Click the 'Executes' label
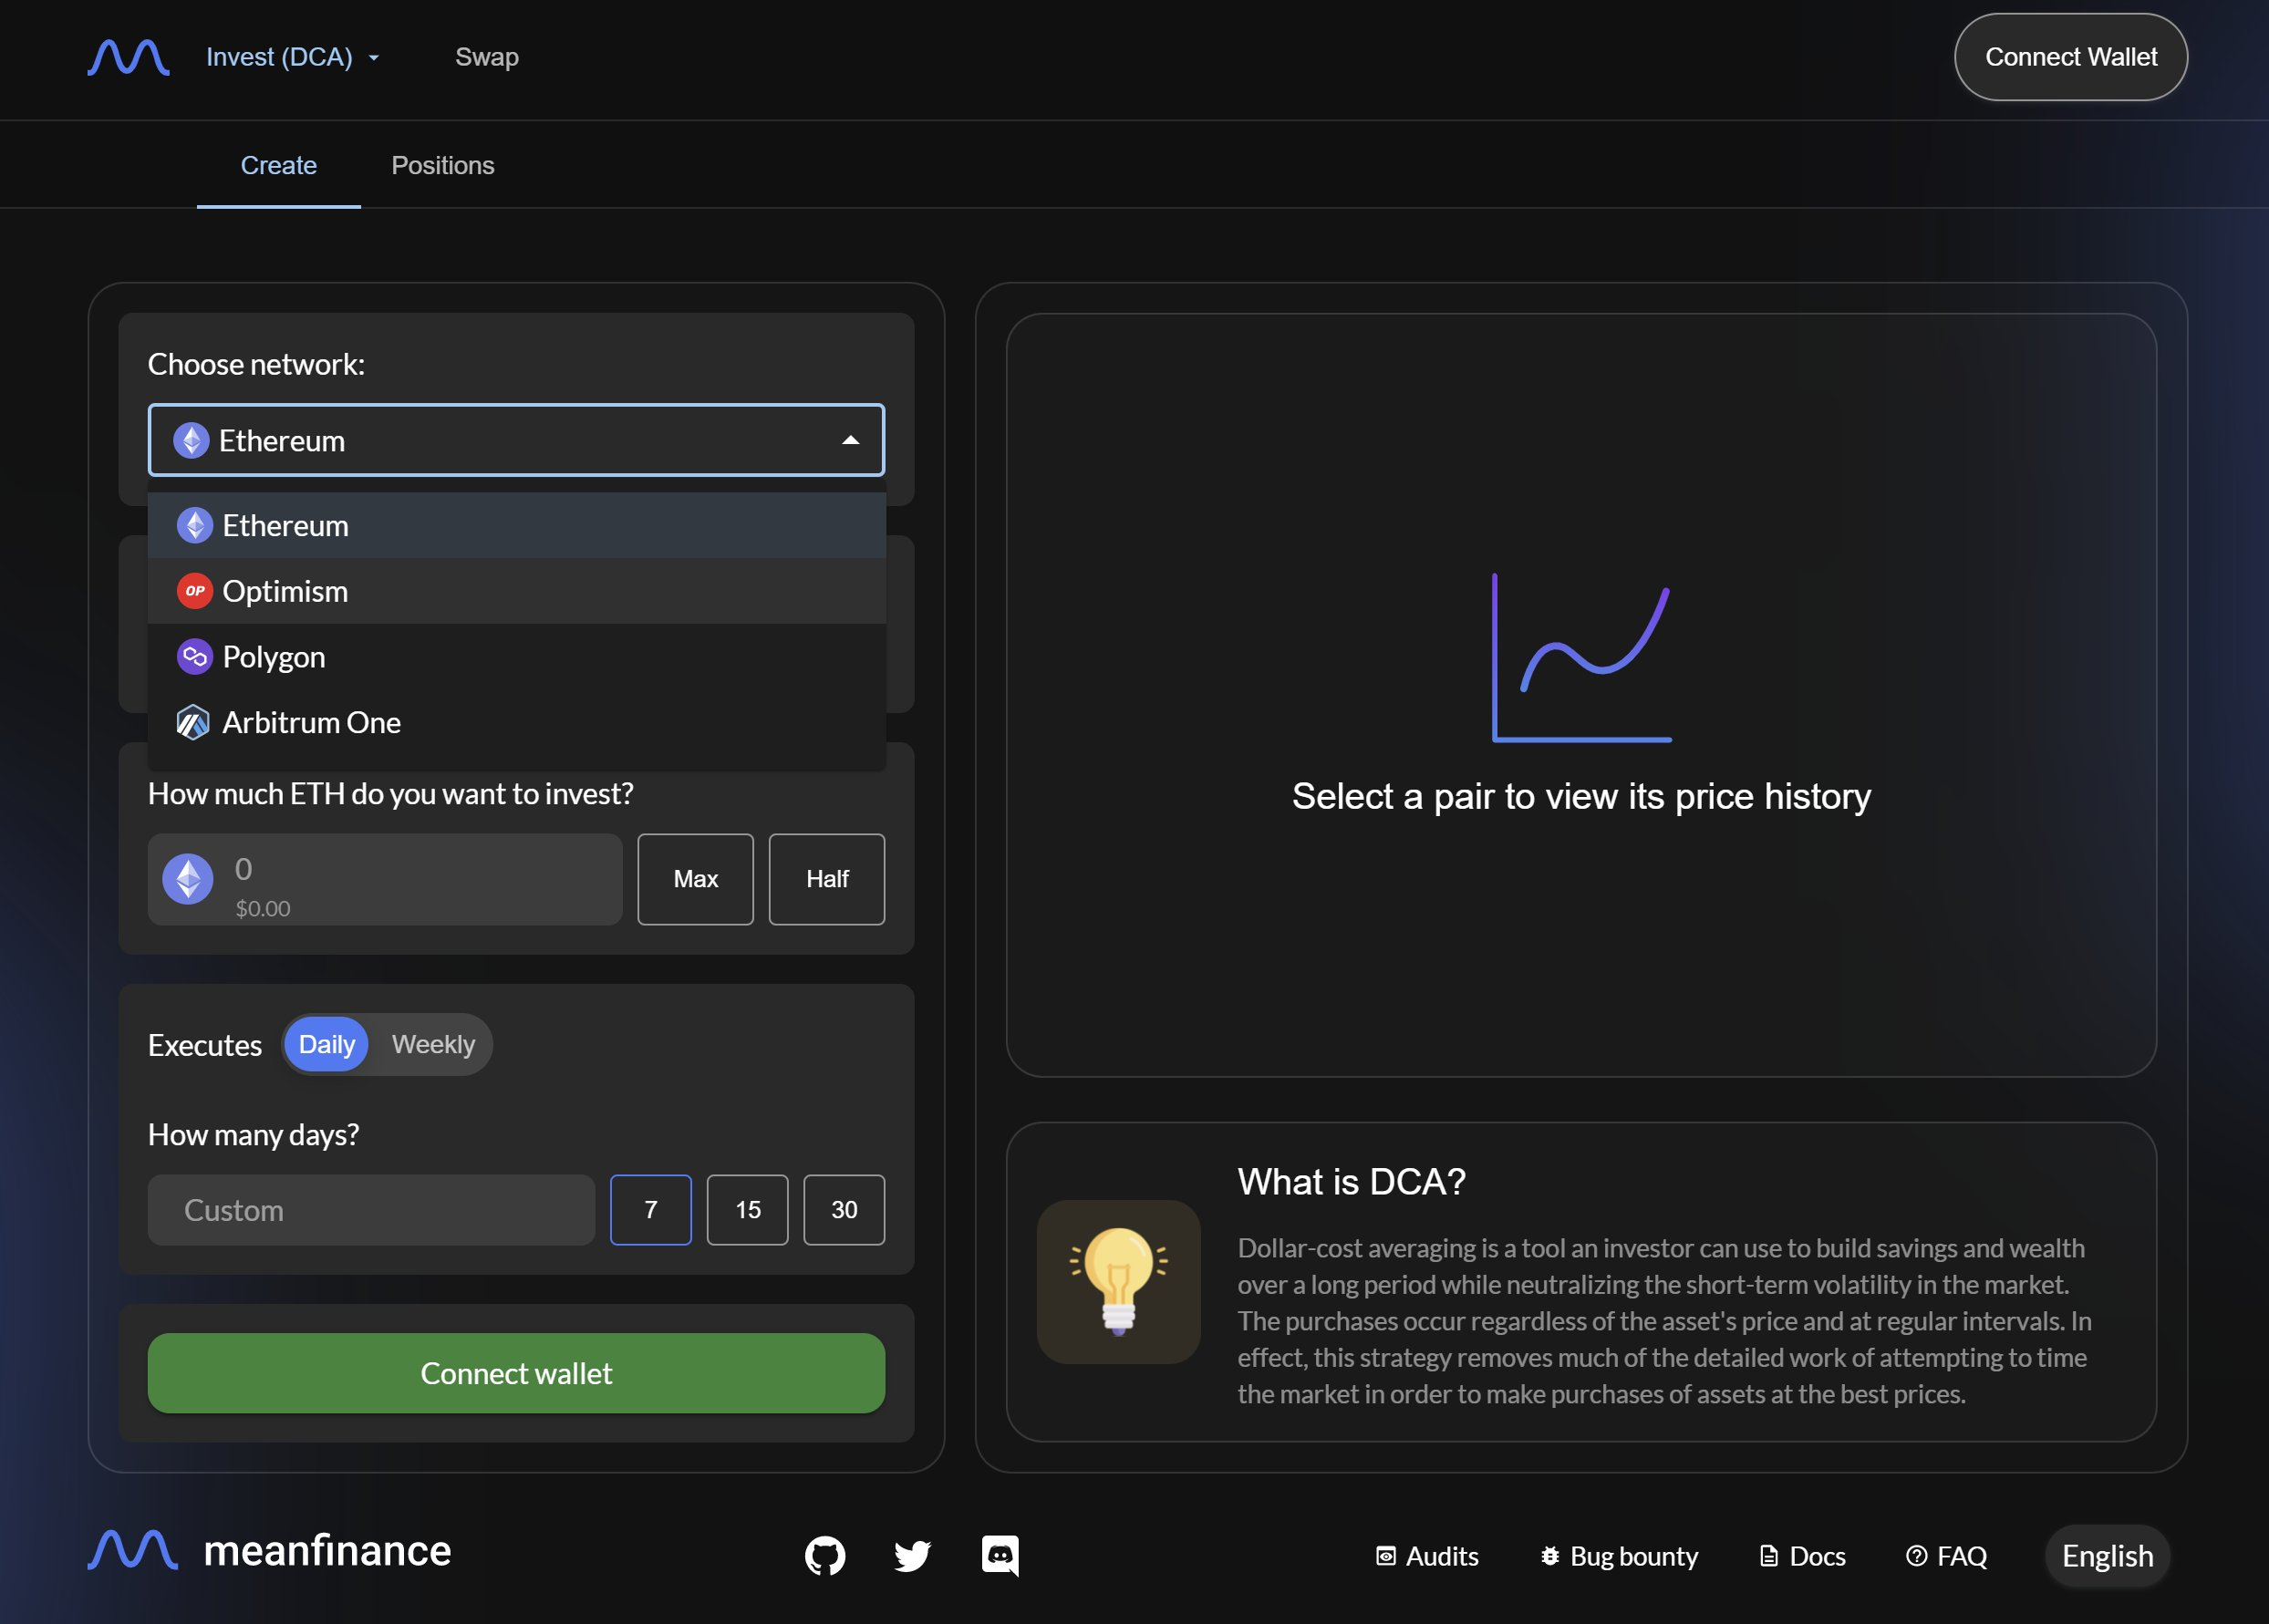This screenshot has height=1624, width=2269. click(x=205, y=1045)
